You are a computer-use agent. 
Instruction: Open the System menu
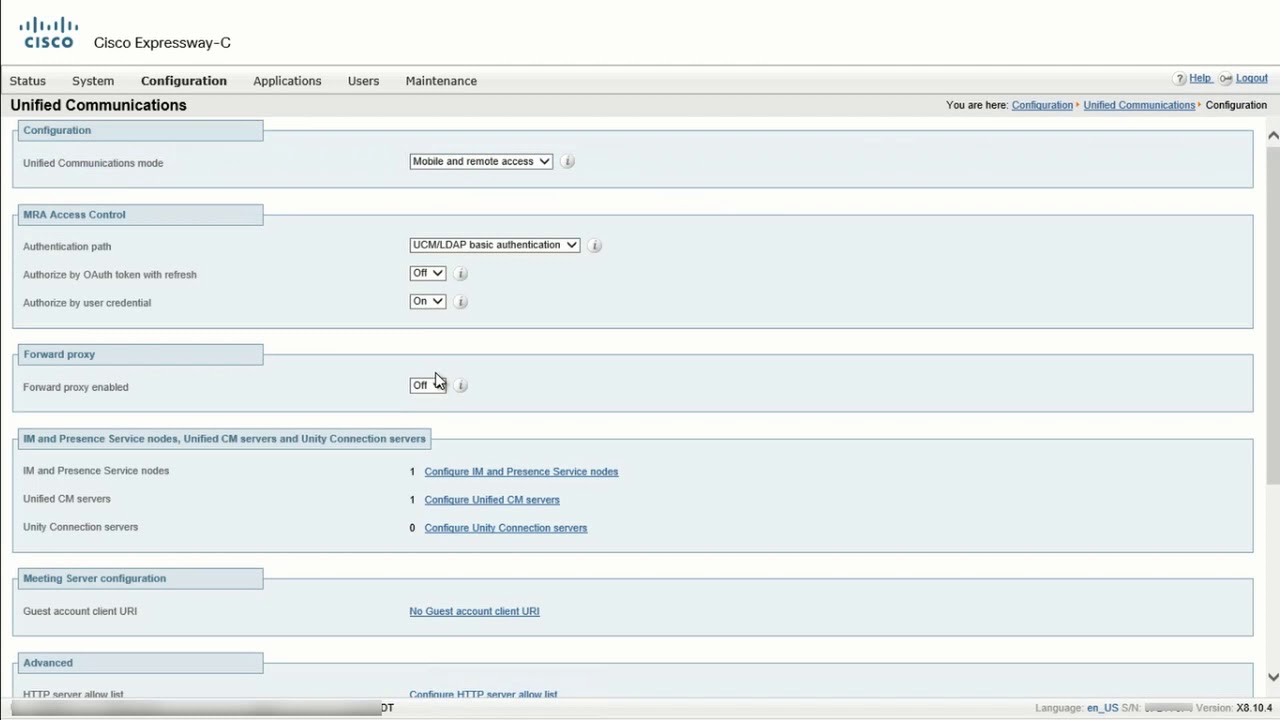[93, 81]
